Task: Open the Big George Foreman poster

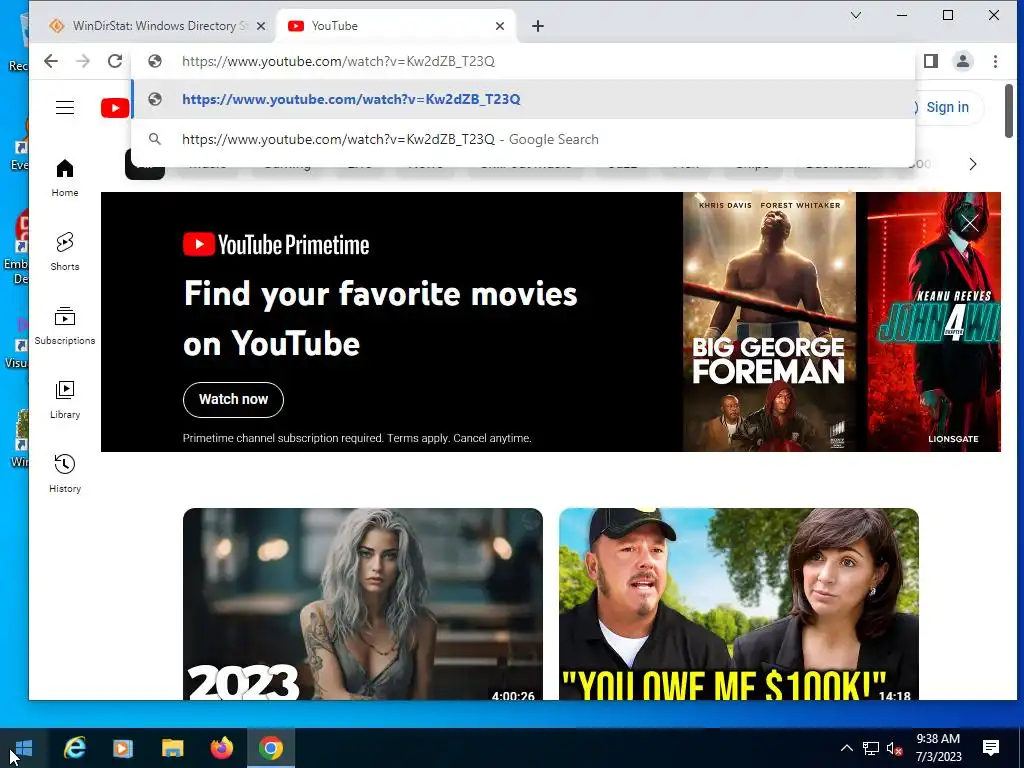Action: coord(769,321)
